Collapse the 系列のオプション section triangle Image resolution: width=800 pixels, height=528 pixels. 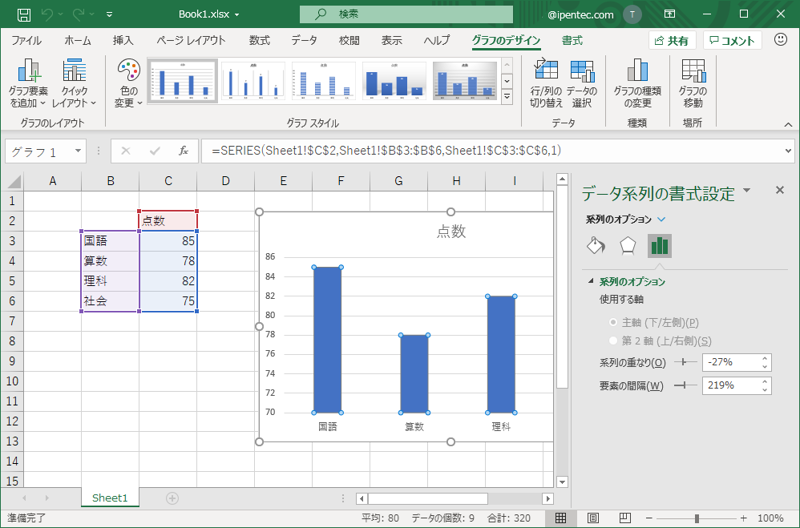click(591, 281)
